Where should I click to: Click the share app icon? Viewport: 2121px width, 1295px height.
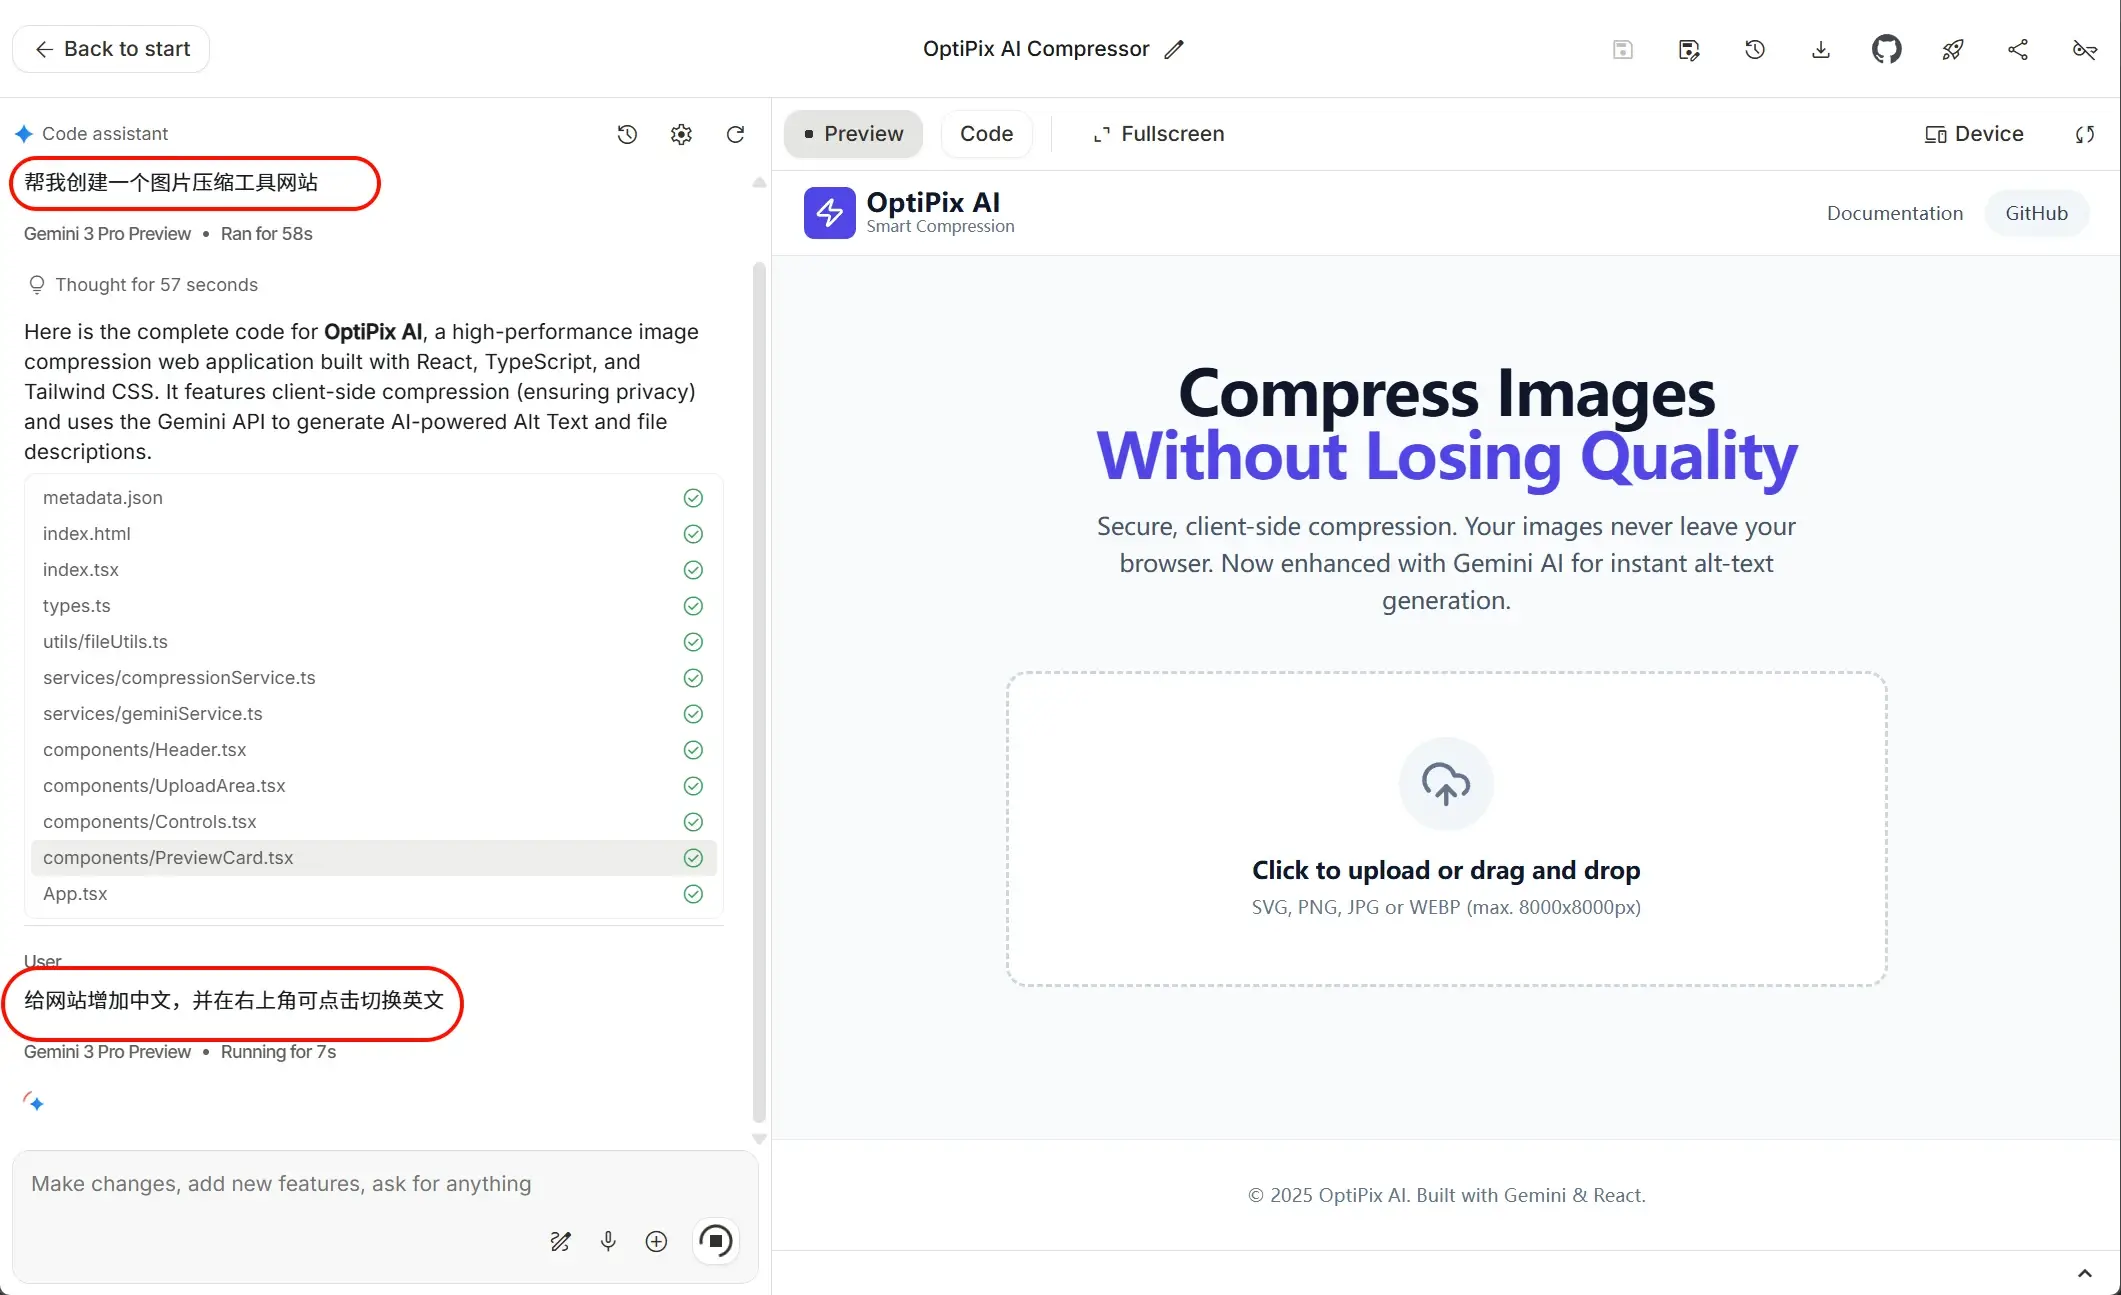point(2018,49)
